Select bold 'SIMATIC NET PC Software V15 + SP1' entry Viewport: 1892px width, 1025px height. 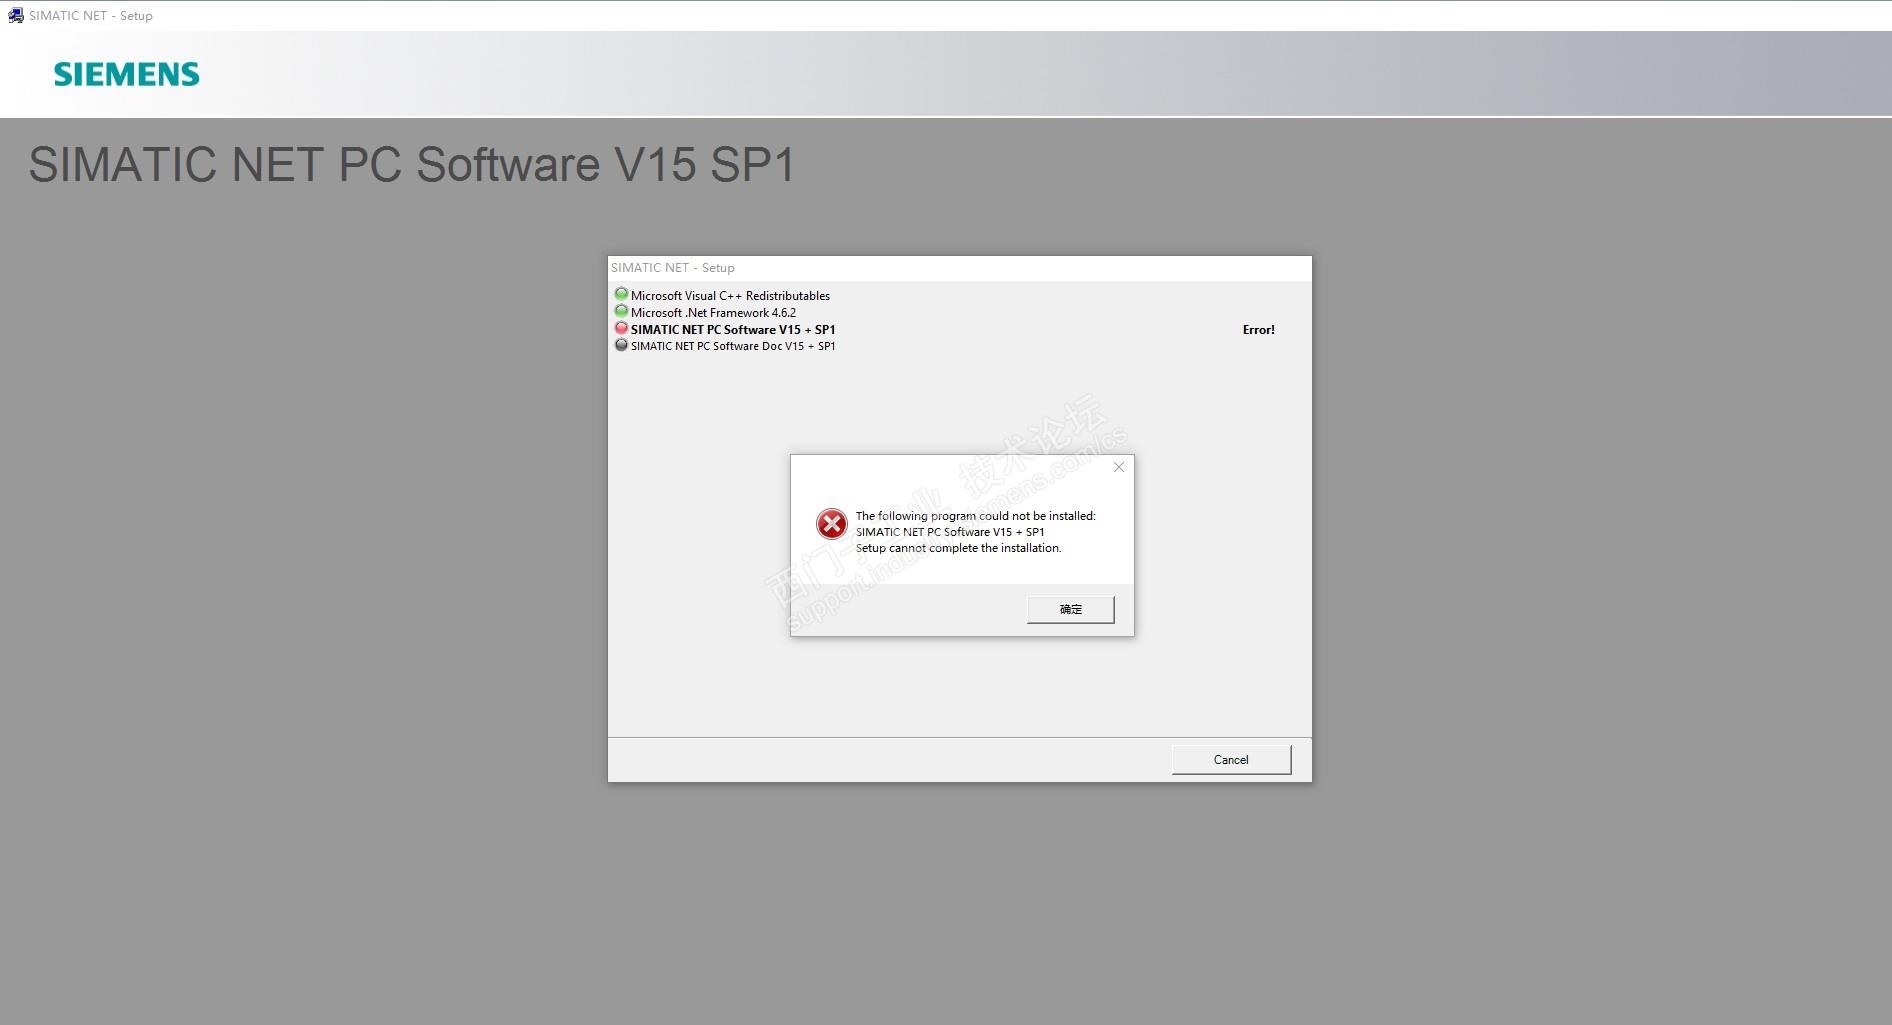click(733, 330)
